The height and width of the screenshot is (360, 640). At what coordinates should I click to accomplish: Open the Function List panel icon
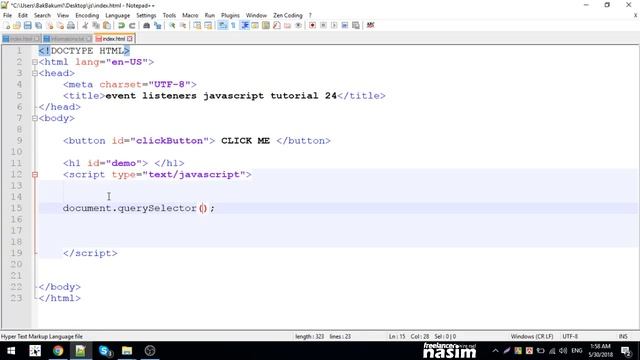277,25
